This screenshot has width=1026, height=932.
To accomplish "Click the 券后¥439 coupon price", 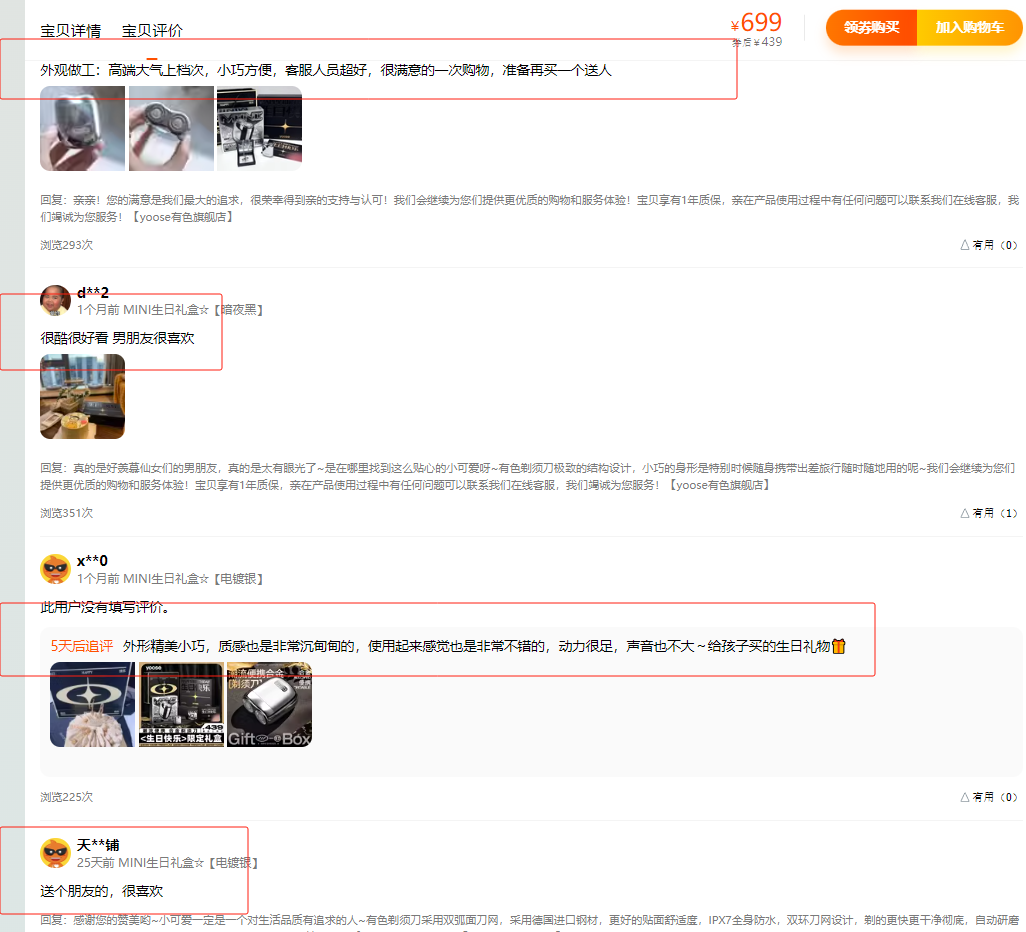I will [757, 42].
